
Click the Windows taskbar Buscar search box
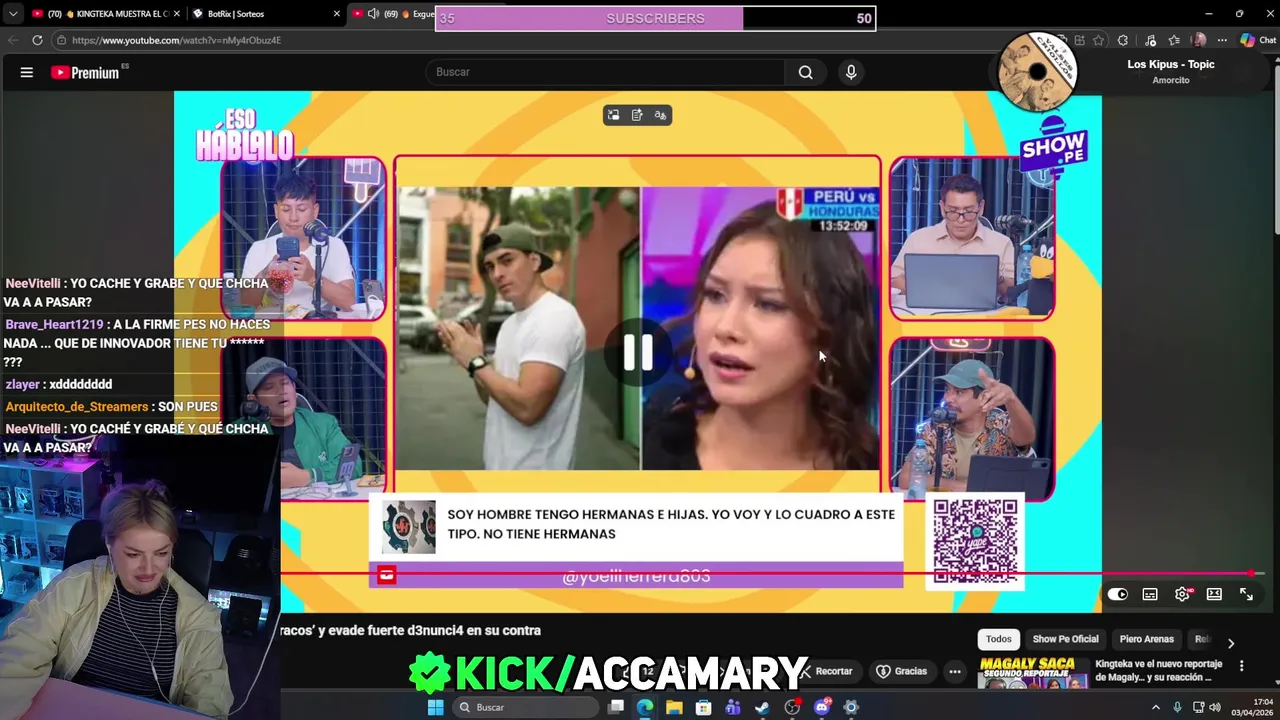[524, 707]
